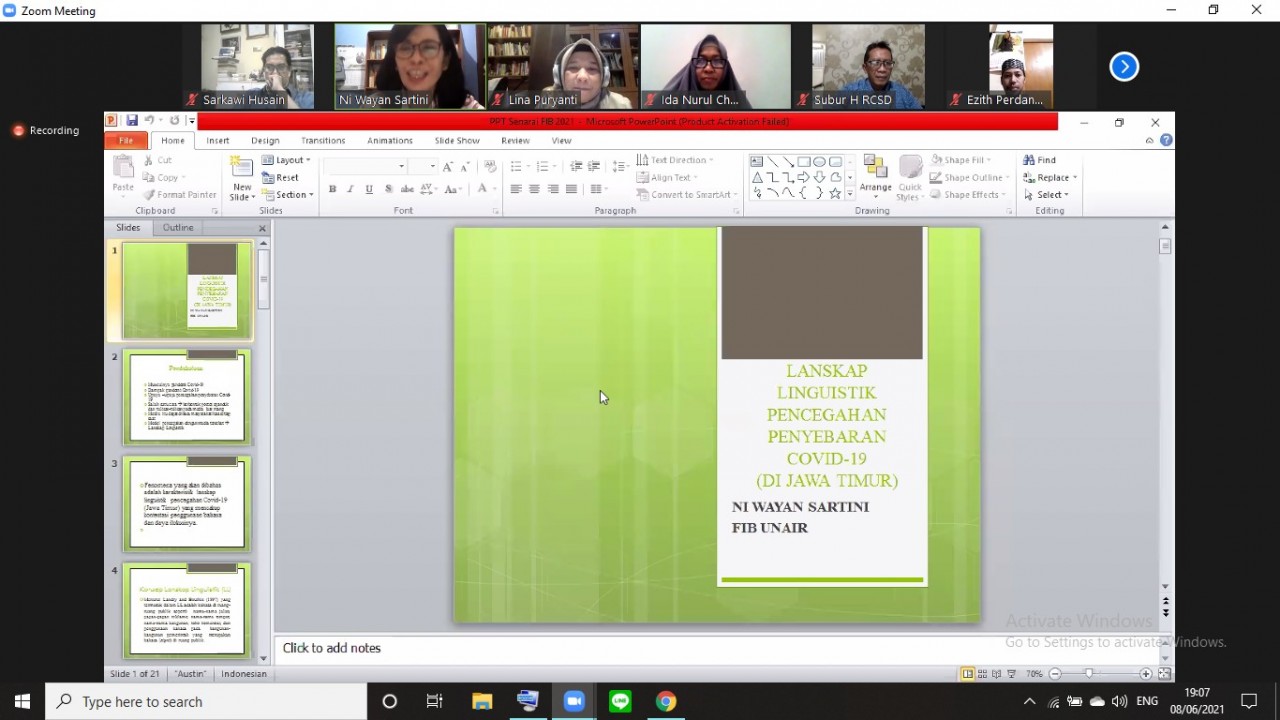Screen dimensions: 1280x720
Task: Toggle Underline formatting in Font group
Action: pyautogui.click(x=369, y=189)
